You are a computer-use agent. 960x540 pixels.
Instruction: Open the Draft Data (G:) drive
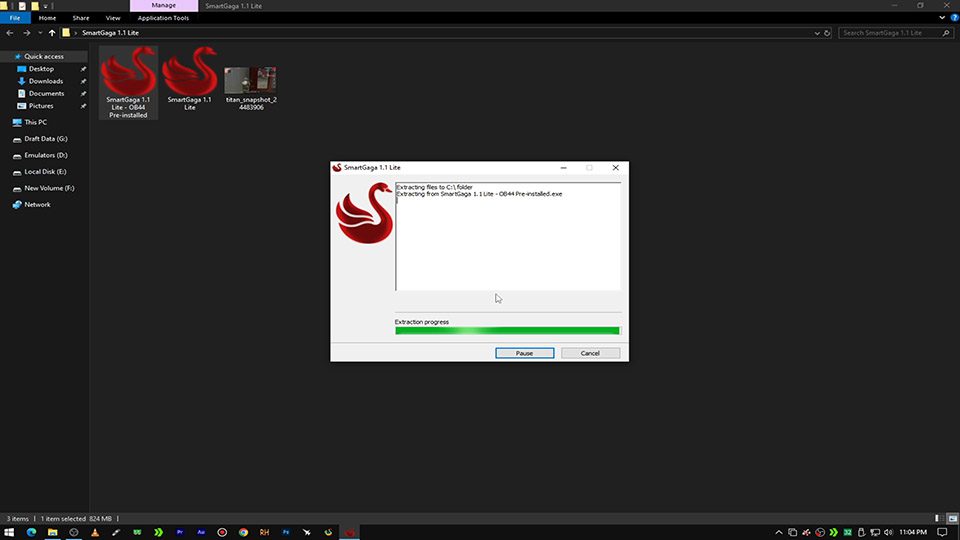[x=45, y=139]
